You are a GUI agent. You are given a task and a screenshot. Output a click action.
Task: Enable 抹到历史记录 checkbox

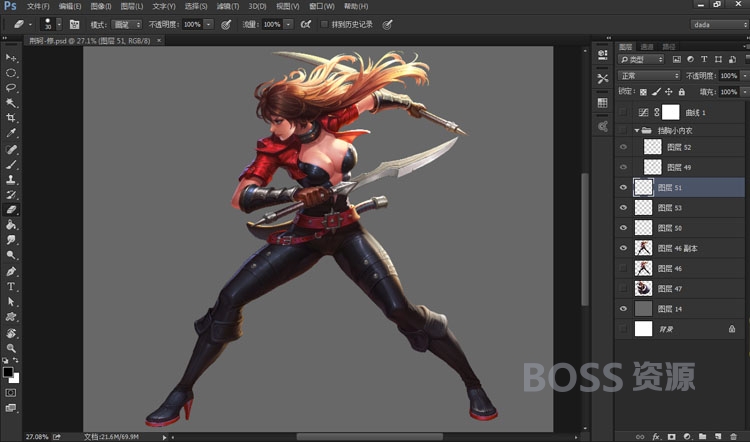coord(324,24)
